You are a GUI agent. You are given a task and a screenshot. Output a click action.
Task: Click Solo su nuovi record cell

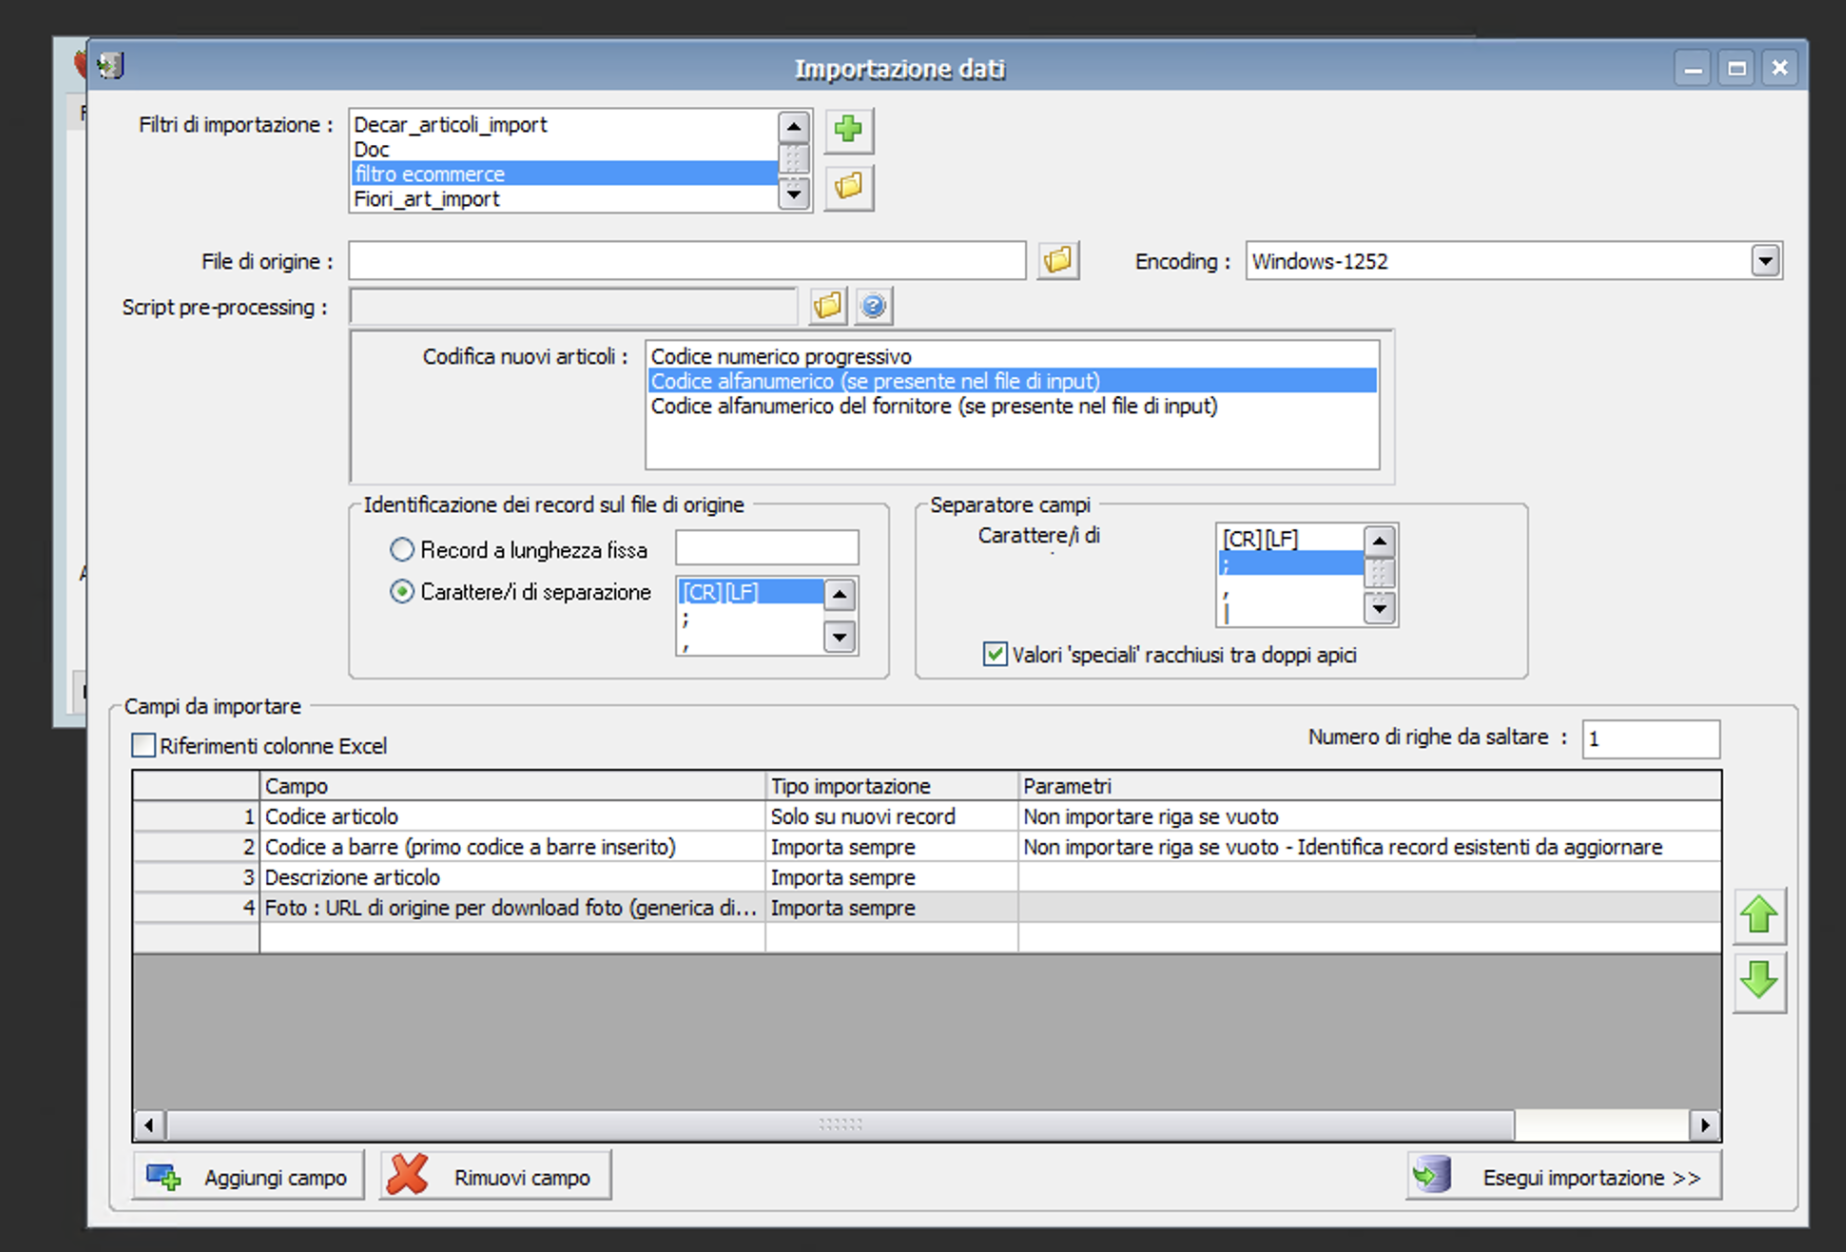(x=892, y=817)
